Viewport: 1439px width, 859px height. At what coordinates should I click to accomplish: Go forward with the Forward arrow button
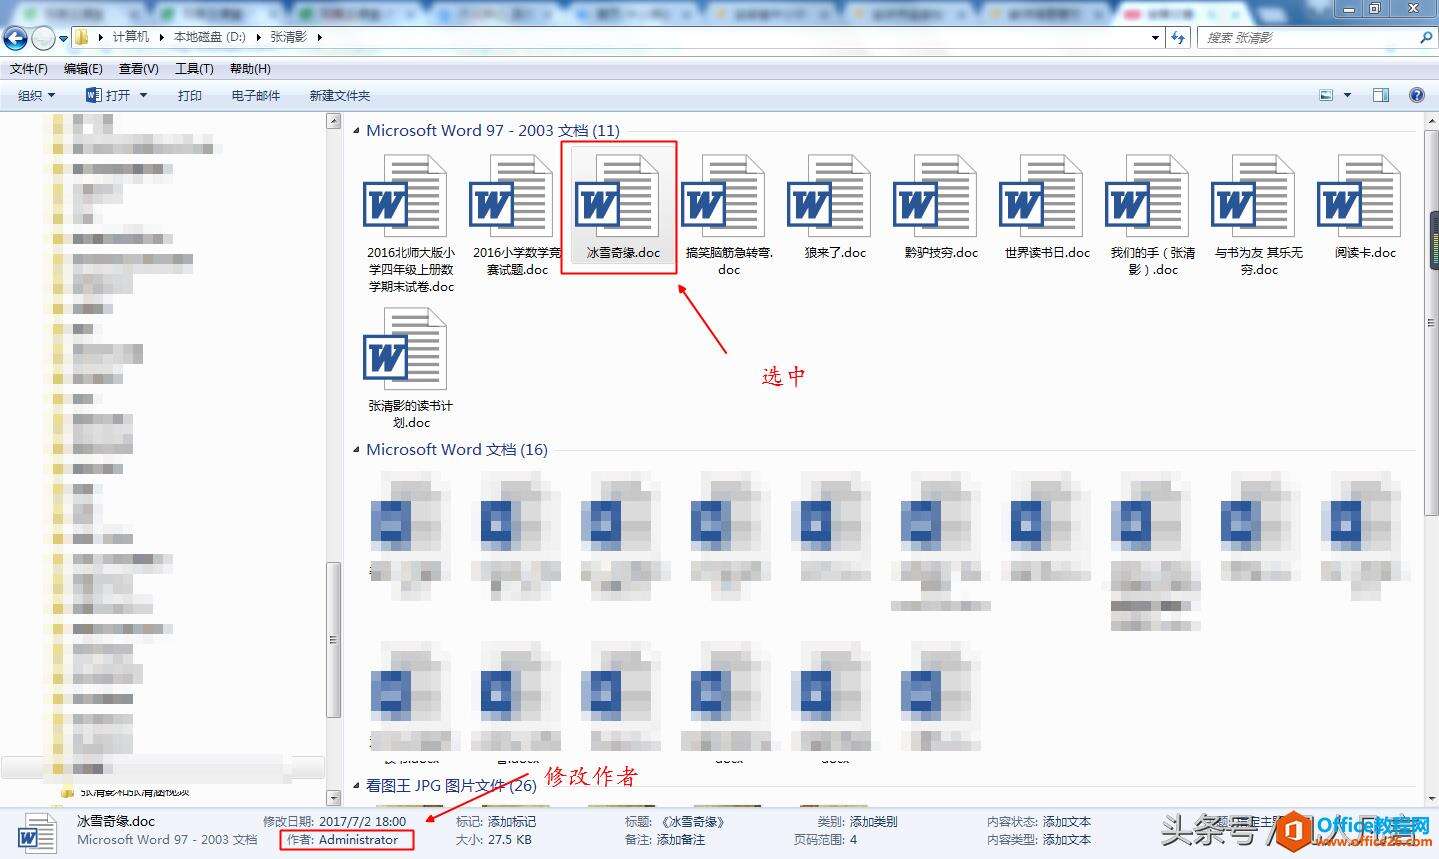[x=43, y=38]
